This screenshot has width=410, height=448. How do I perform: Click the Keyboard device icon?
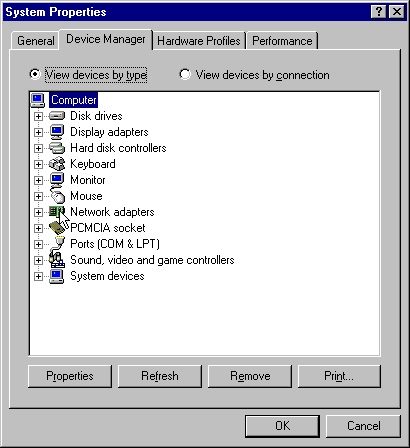[x=57, y=164]
